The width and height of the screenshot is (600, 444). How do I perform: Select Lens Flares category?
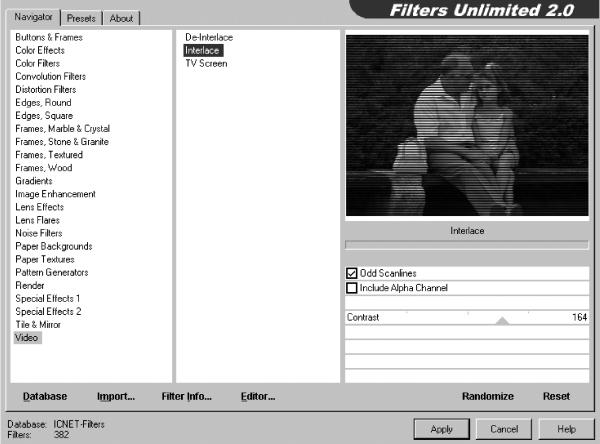coord(38,220)
